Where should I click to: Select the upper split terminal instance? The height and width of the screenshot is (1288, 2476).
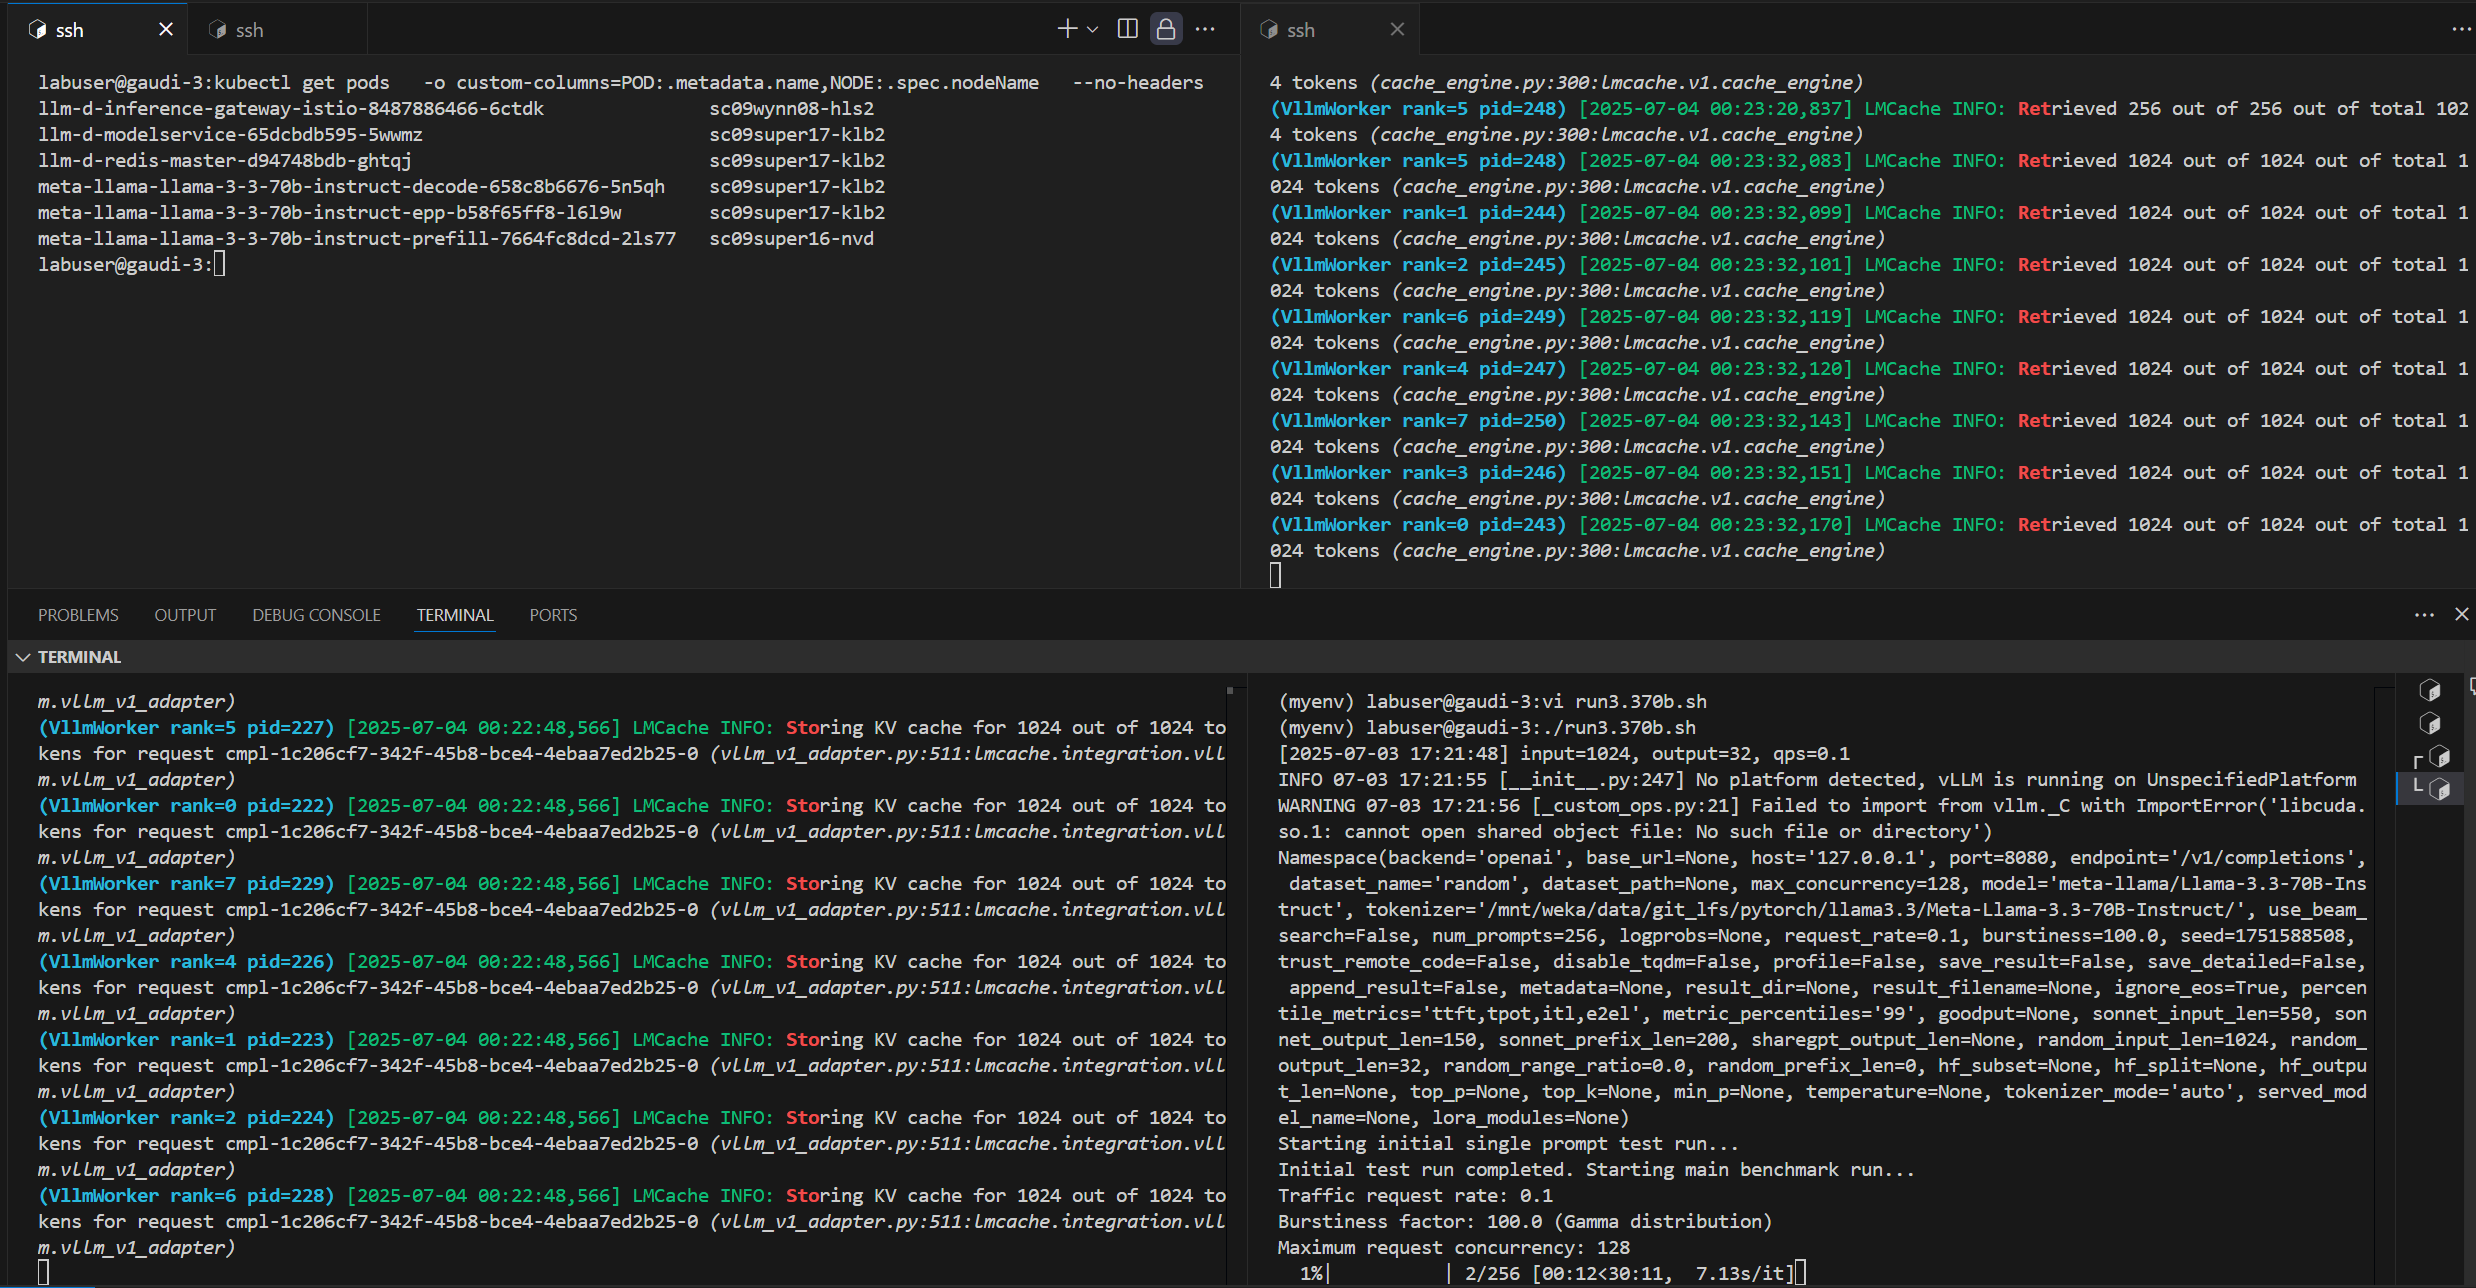coord(2438,756)
